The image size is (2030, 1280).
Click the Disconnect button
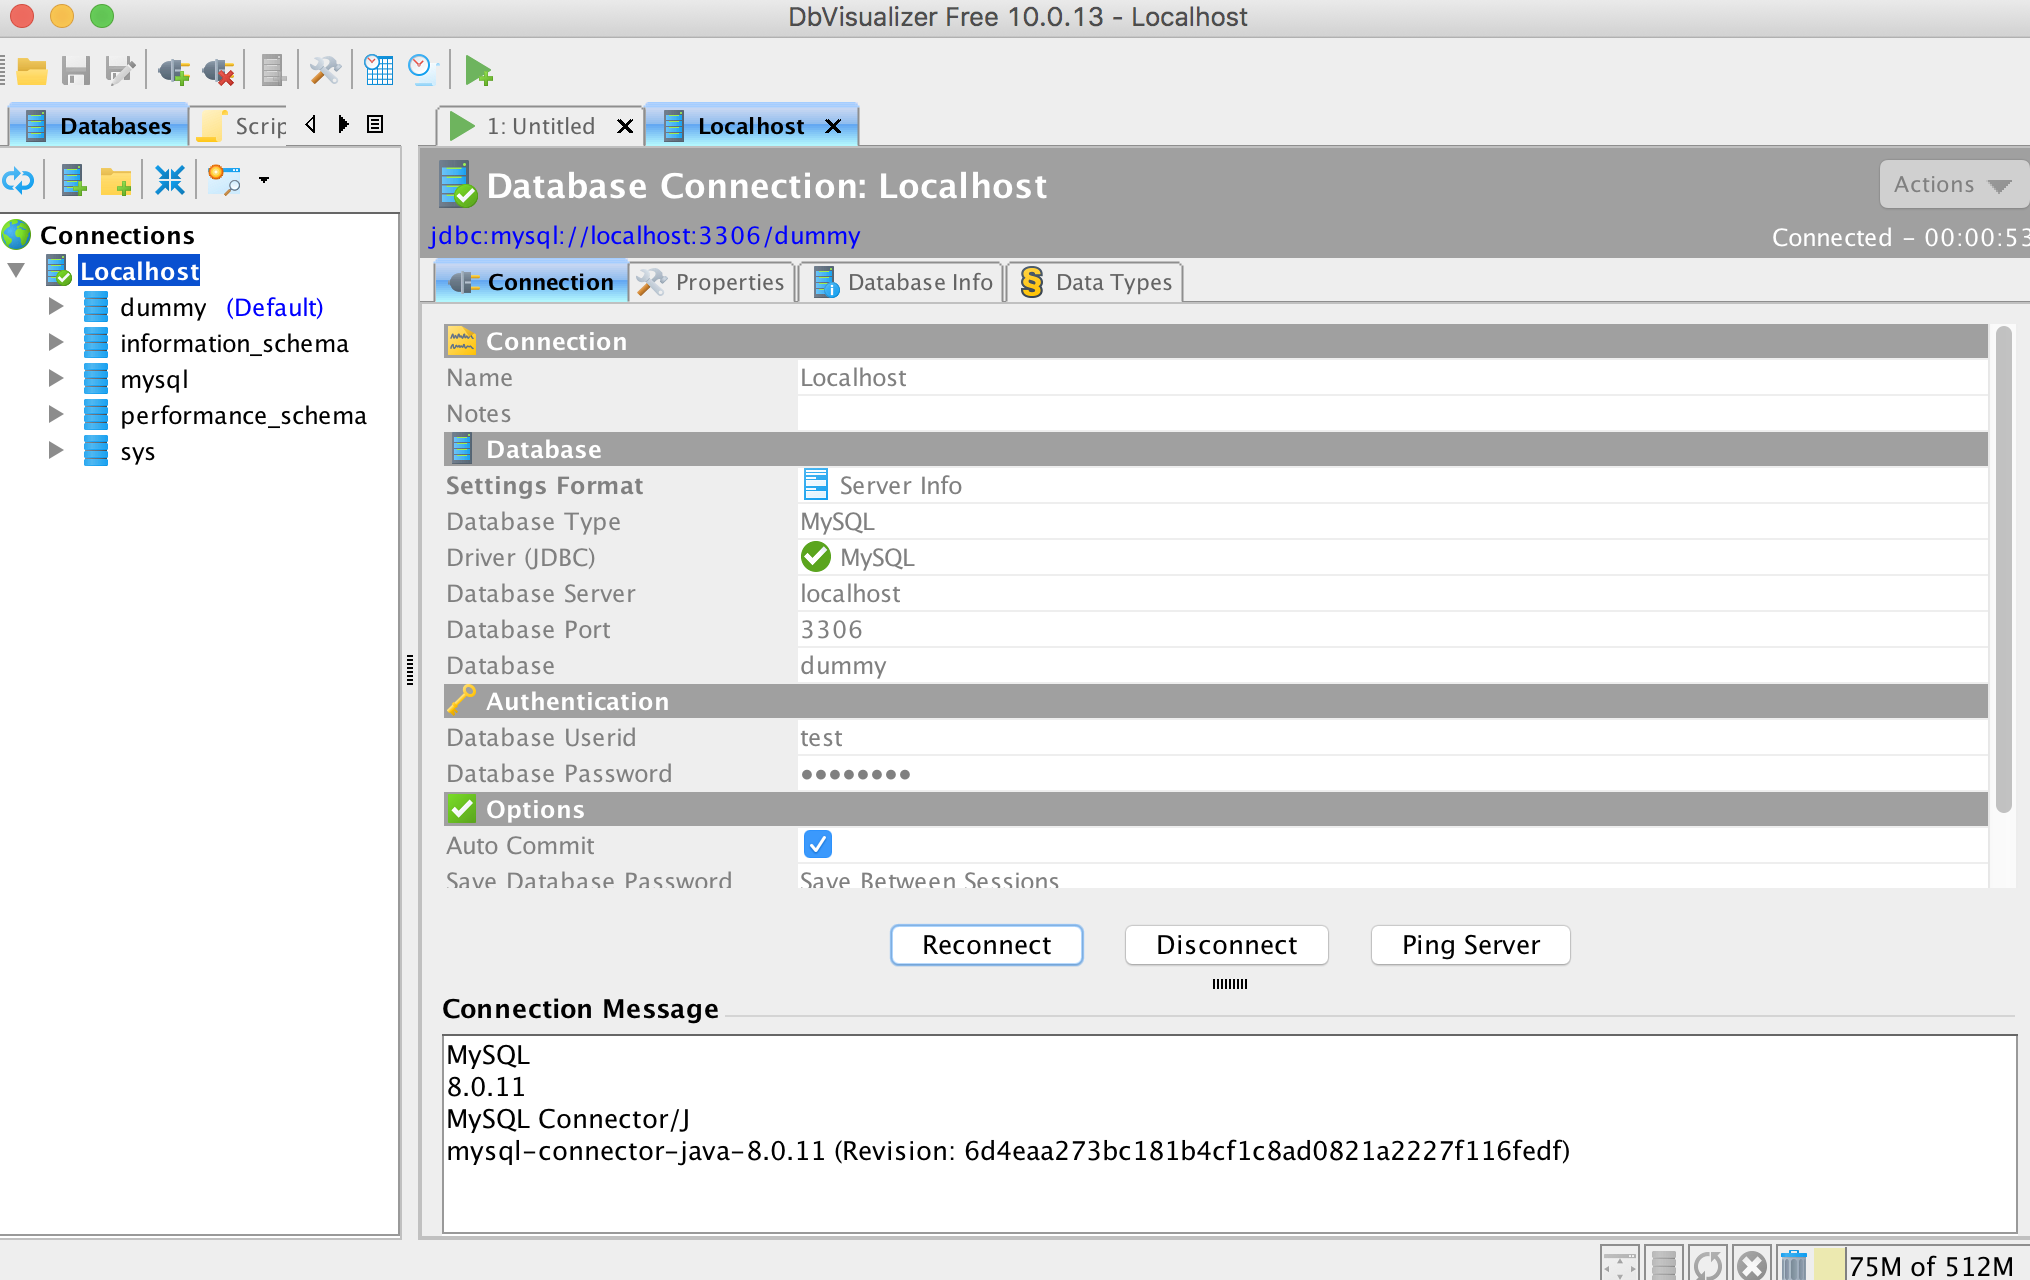tap(1226, 945)
